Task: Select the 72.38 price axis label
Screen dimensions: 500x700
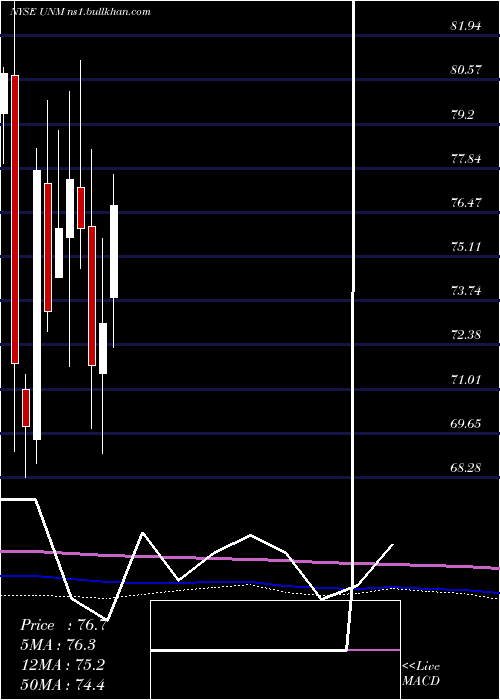Action: pos(466,334)
